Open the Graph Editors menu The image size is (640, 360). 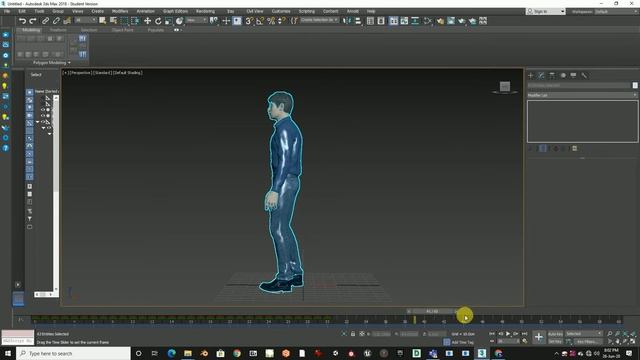[176, 11]
